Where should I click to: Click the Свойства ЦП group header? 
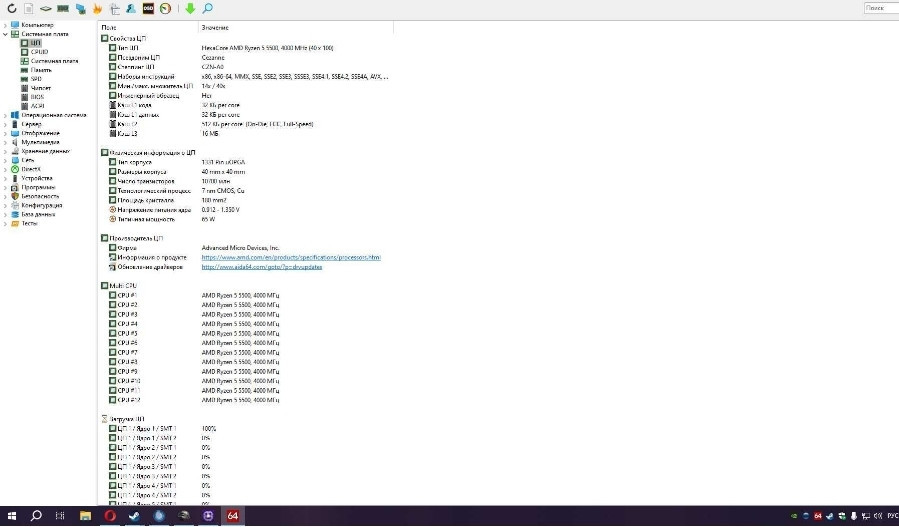pyautogui.click(x=124, y=38)
